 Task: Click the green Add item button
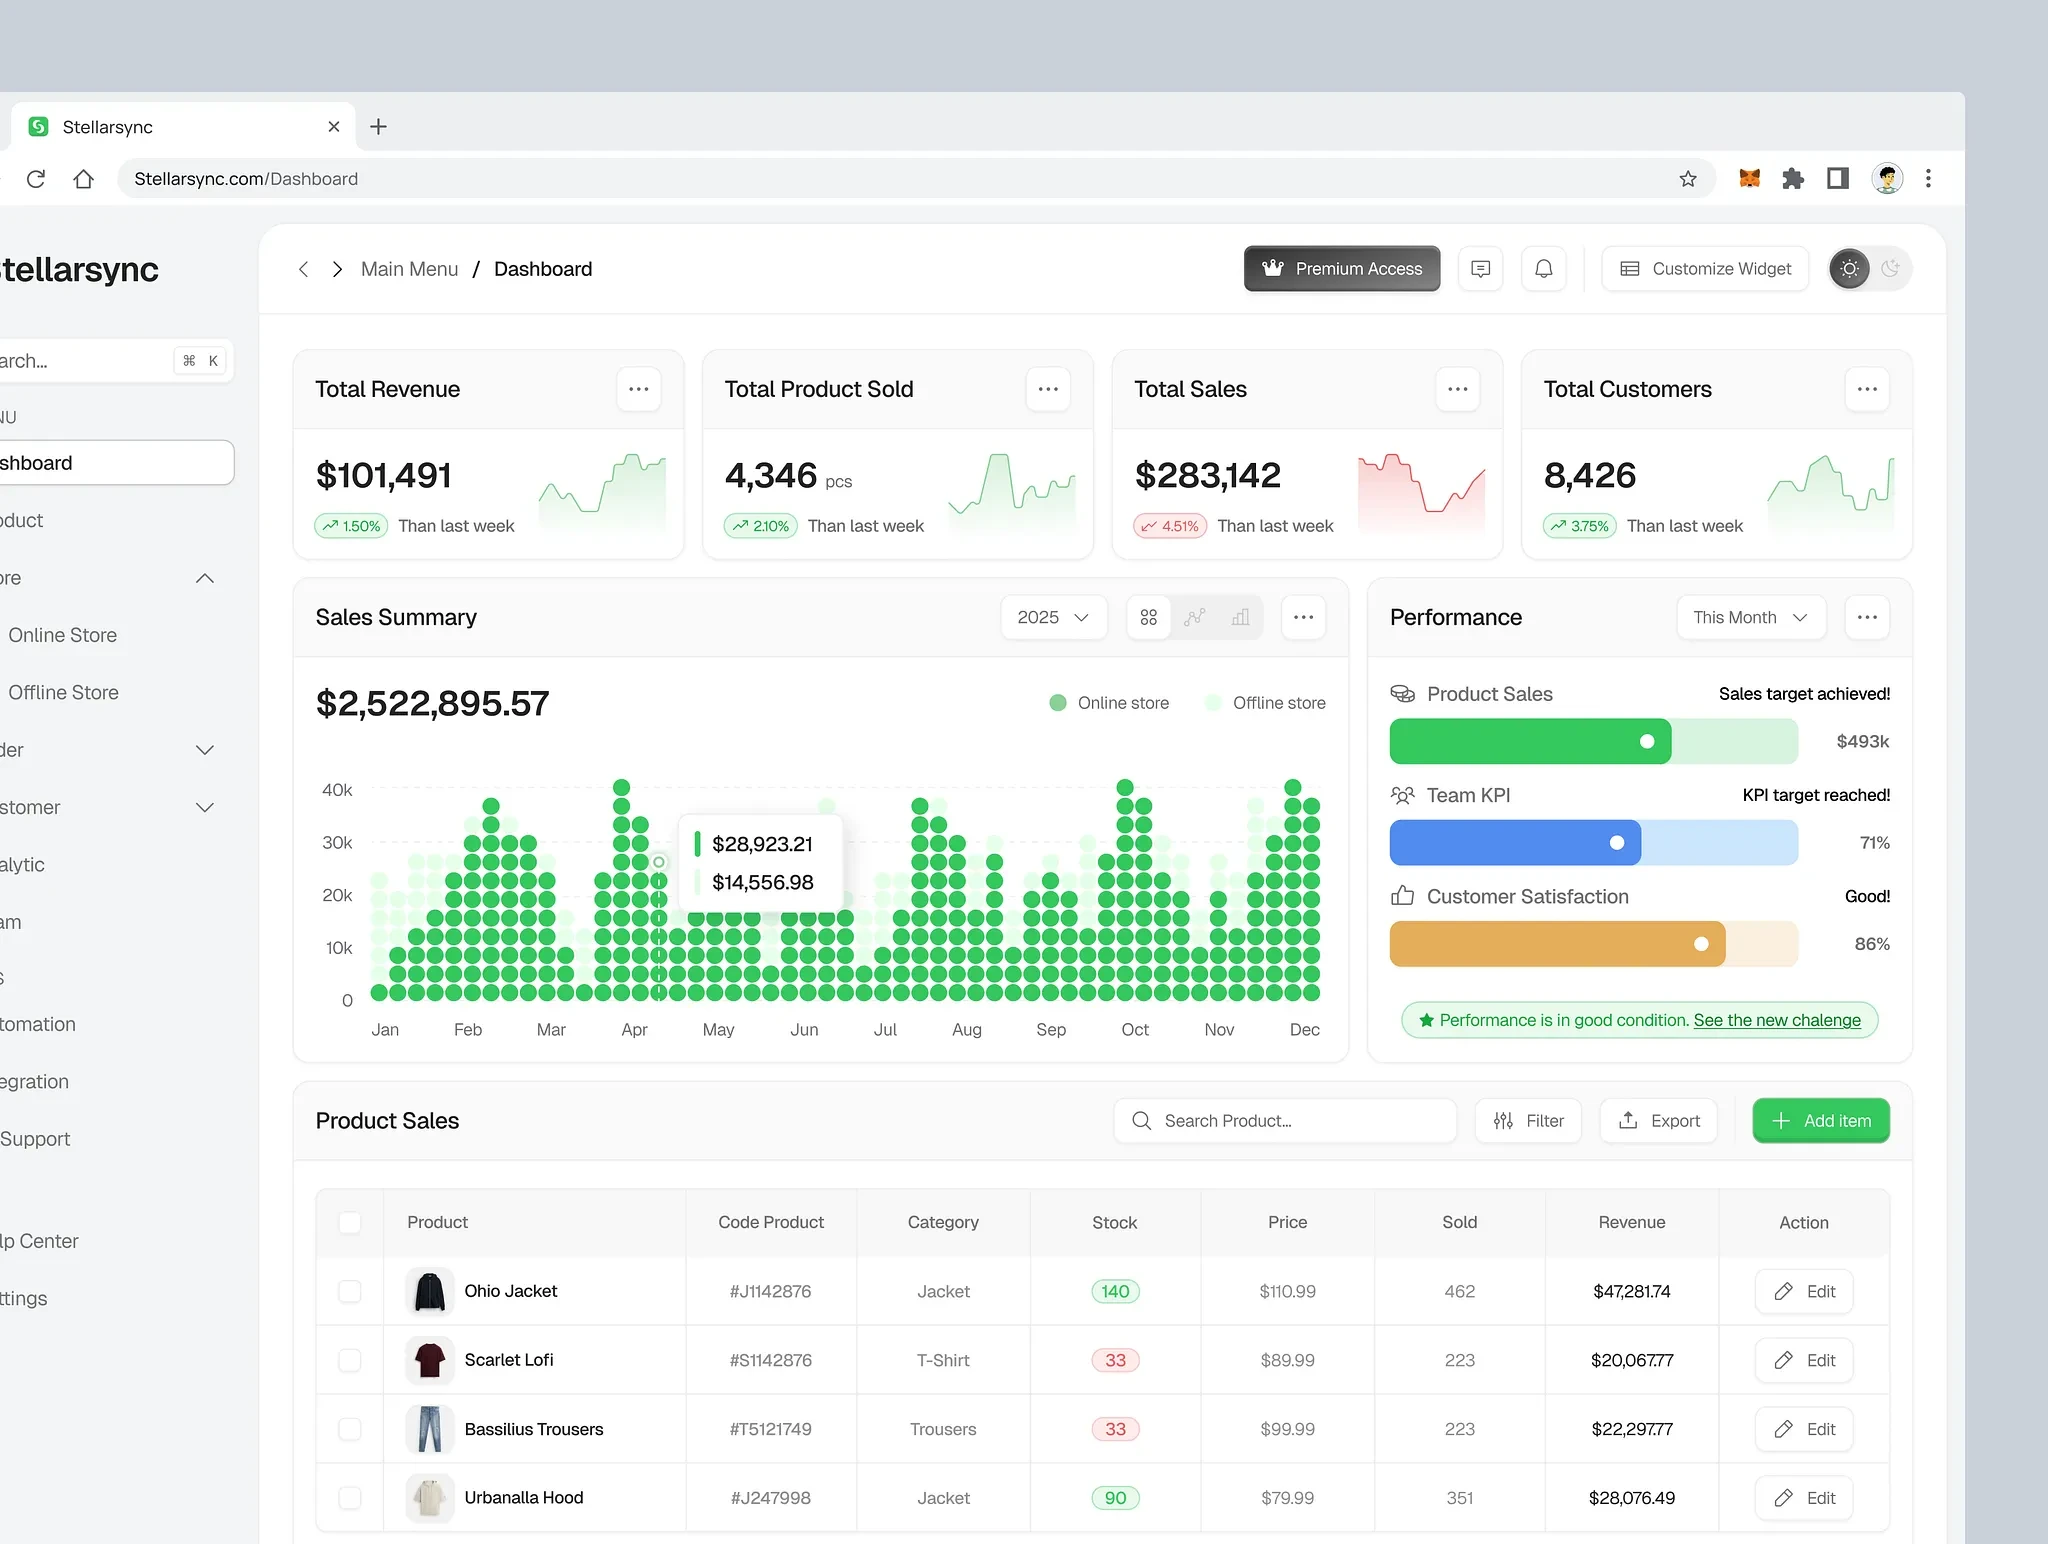1821,1121
